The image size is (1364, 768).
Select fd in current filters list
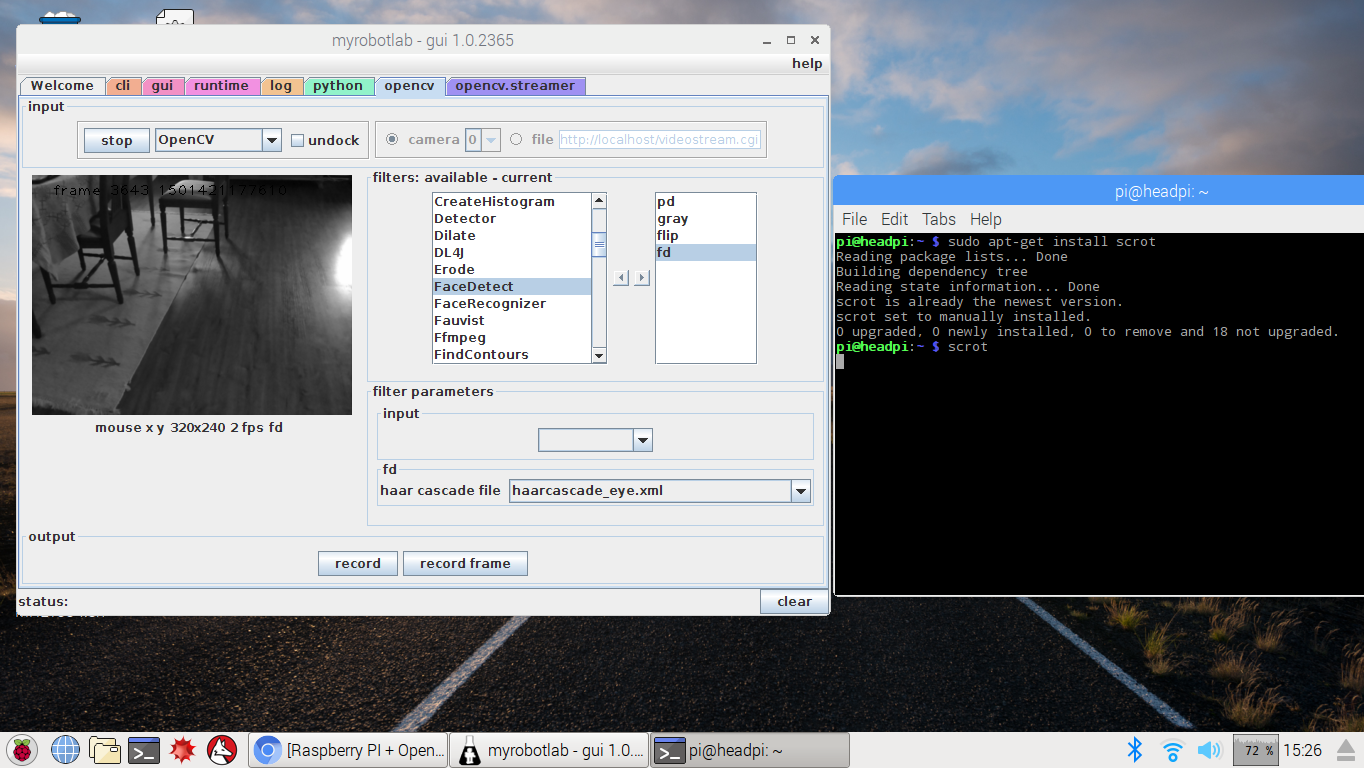(706, 253)
